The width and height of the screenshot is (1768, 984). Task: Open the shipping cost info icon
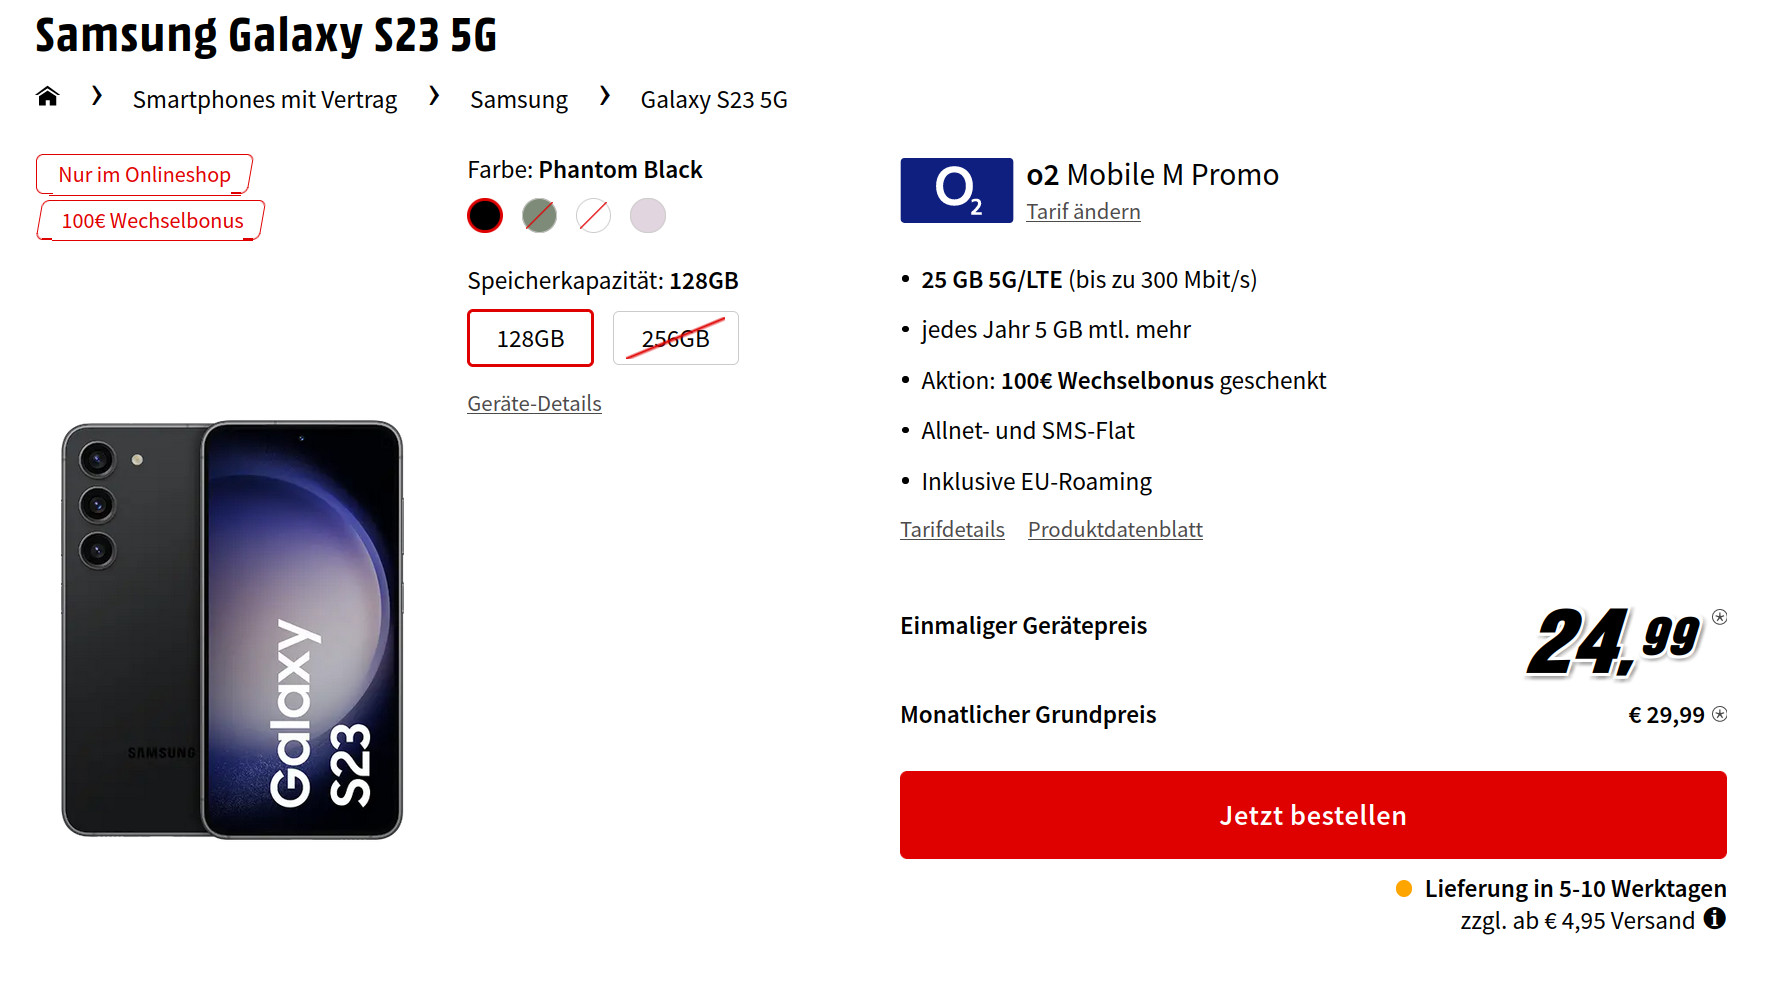(1715, 918)
